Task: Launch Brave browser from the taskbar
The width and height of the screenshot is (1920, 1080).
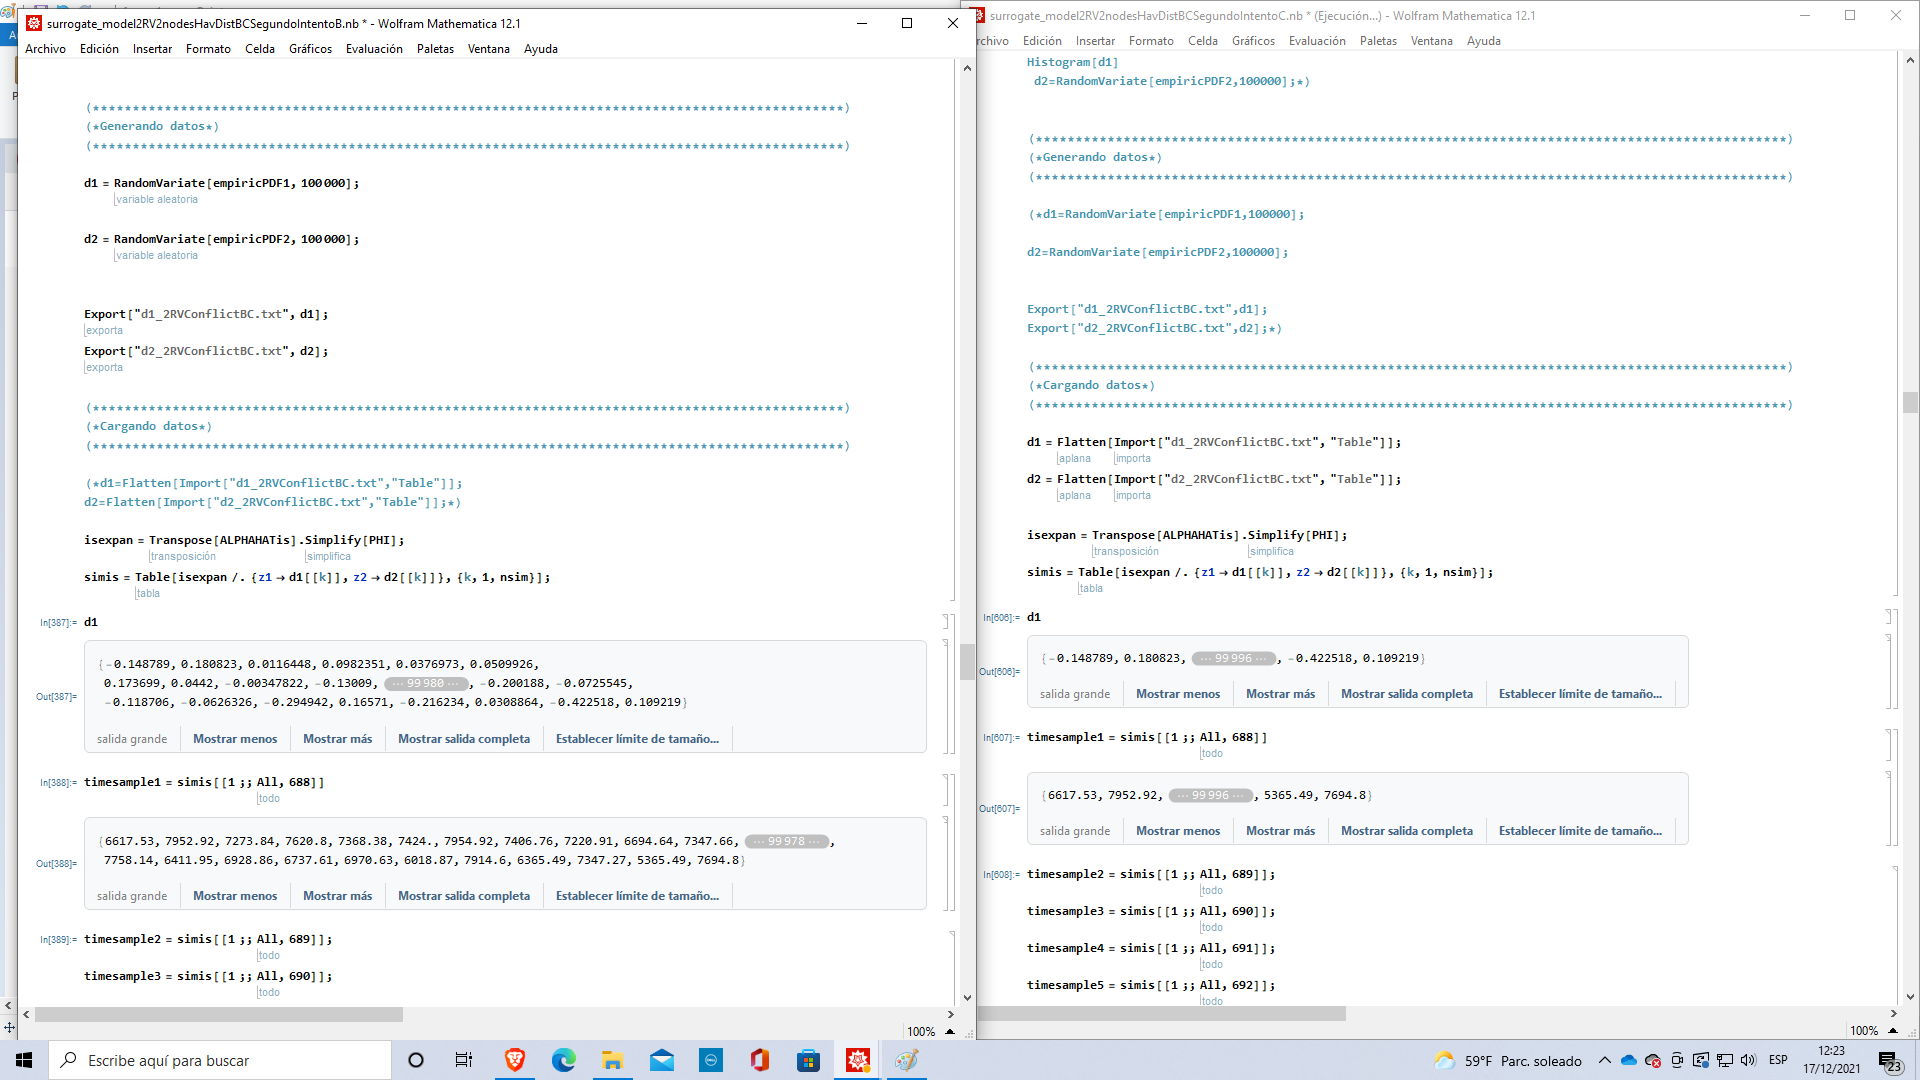Action: pyautogui.click(x=515, y=1060)
